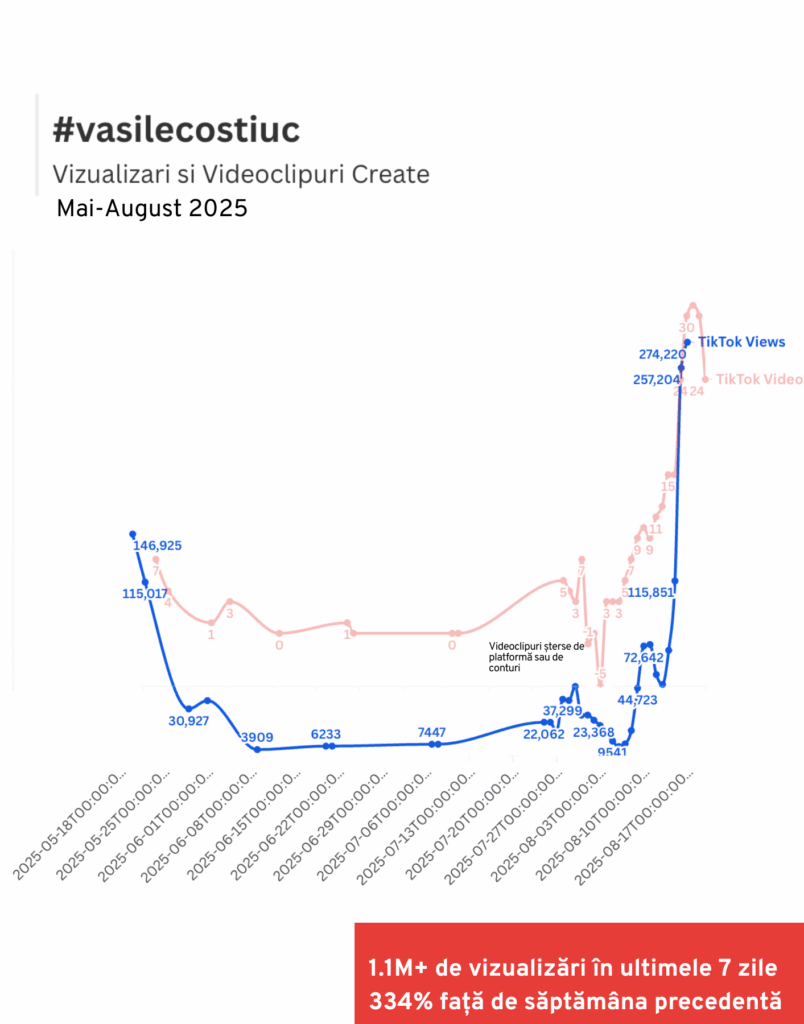Select the subtitle Vizualizari si Videoclipuri Create
804x1024 pixels.
pyautogui.click(x=241, y=175)
